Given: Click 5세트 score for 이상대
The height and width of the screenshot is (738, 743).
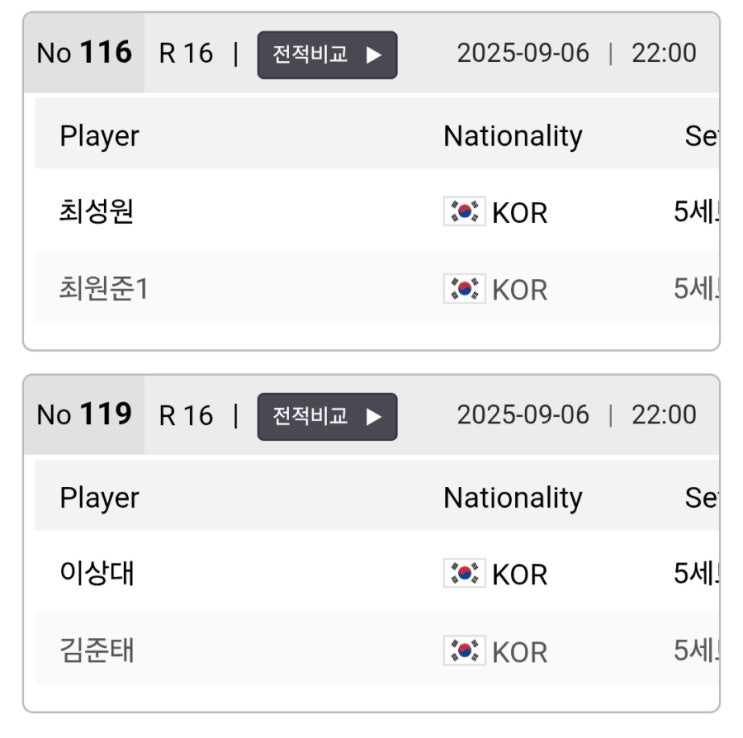Looking at the screenshot, I should click(x=697, y=573).
